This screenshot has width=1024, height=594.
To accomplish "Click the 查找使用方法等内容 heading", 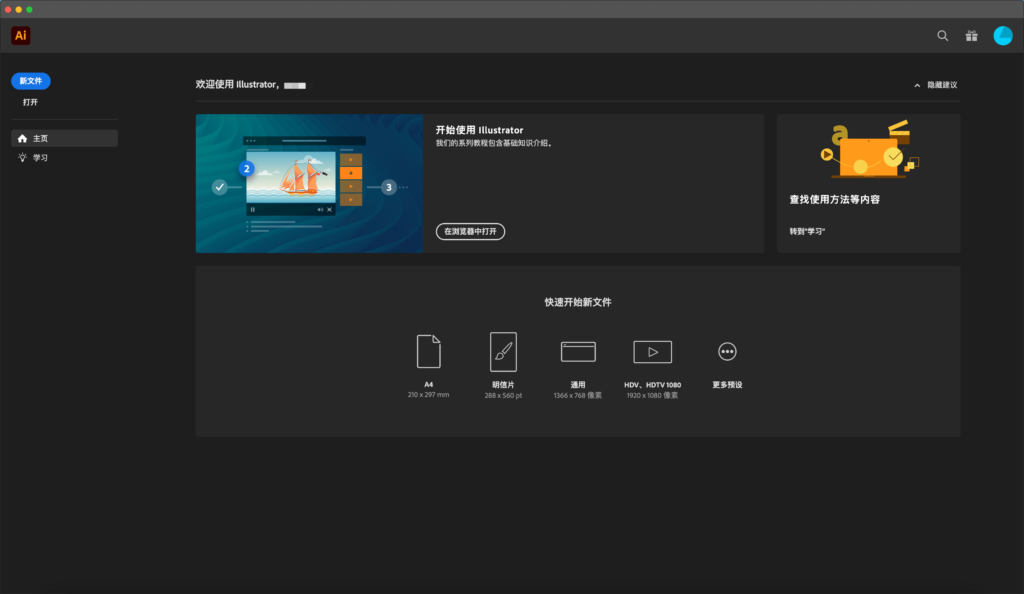I will [x=835, y=200].
